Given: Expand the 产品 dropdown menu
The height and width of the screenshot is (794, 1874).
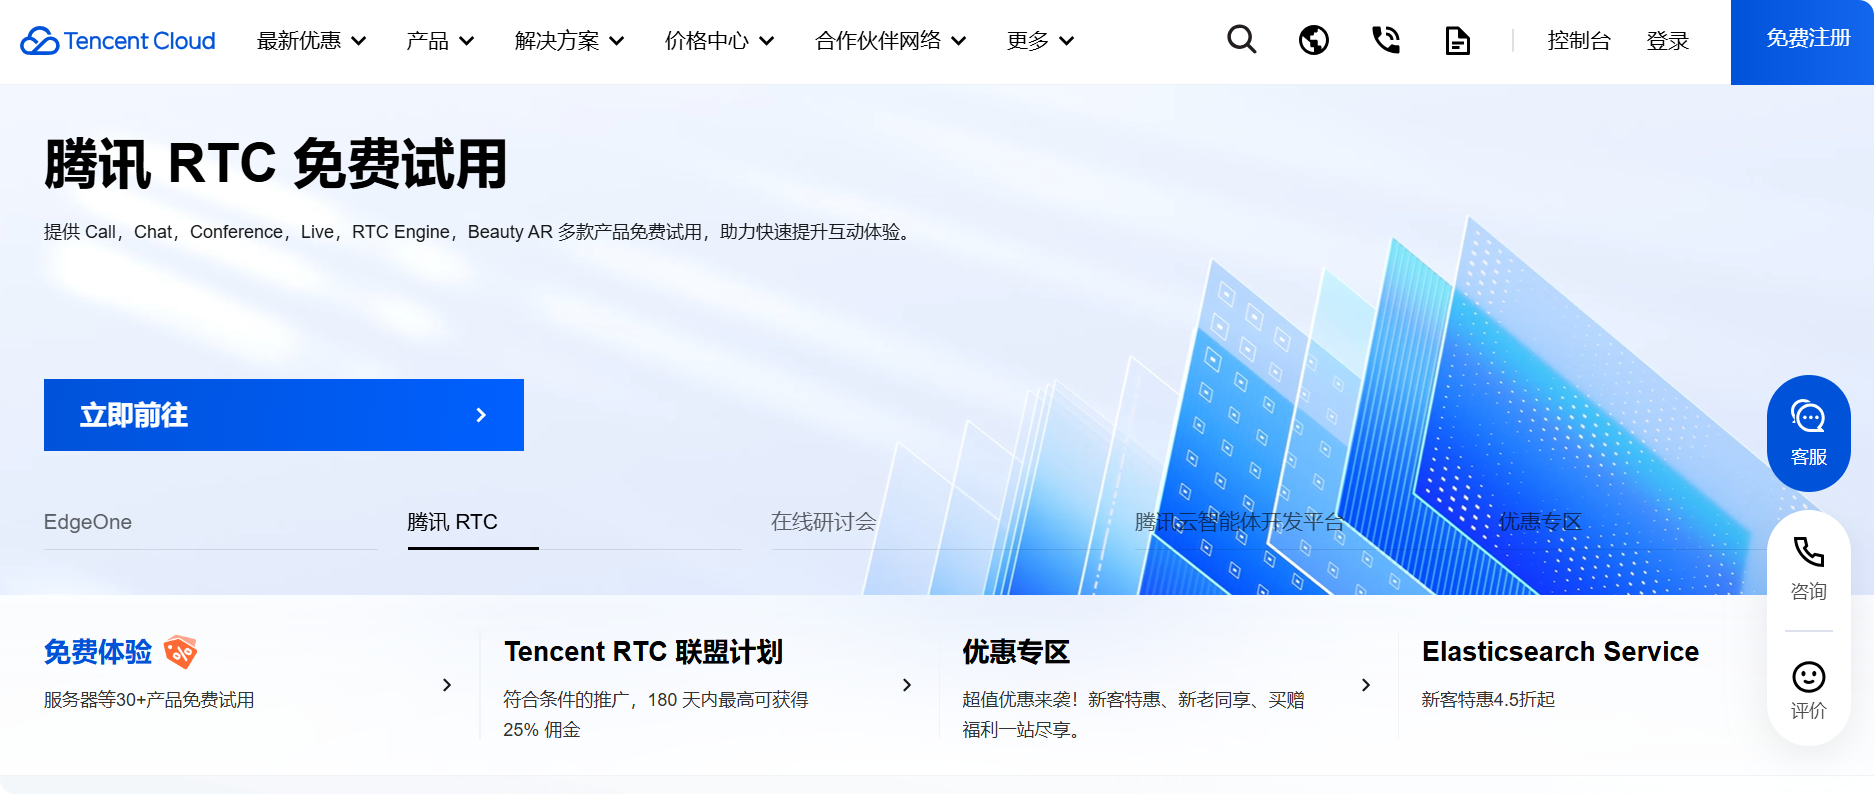Looking at the screenshot, I should tap(439, 41).
